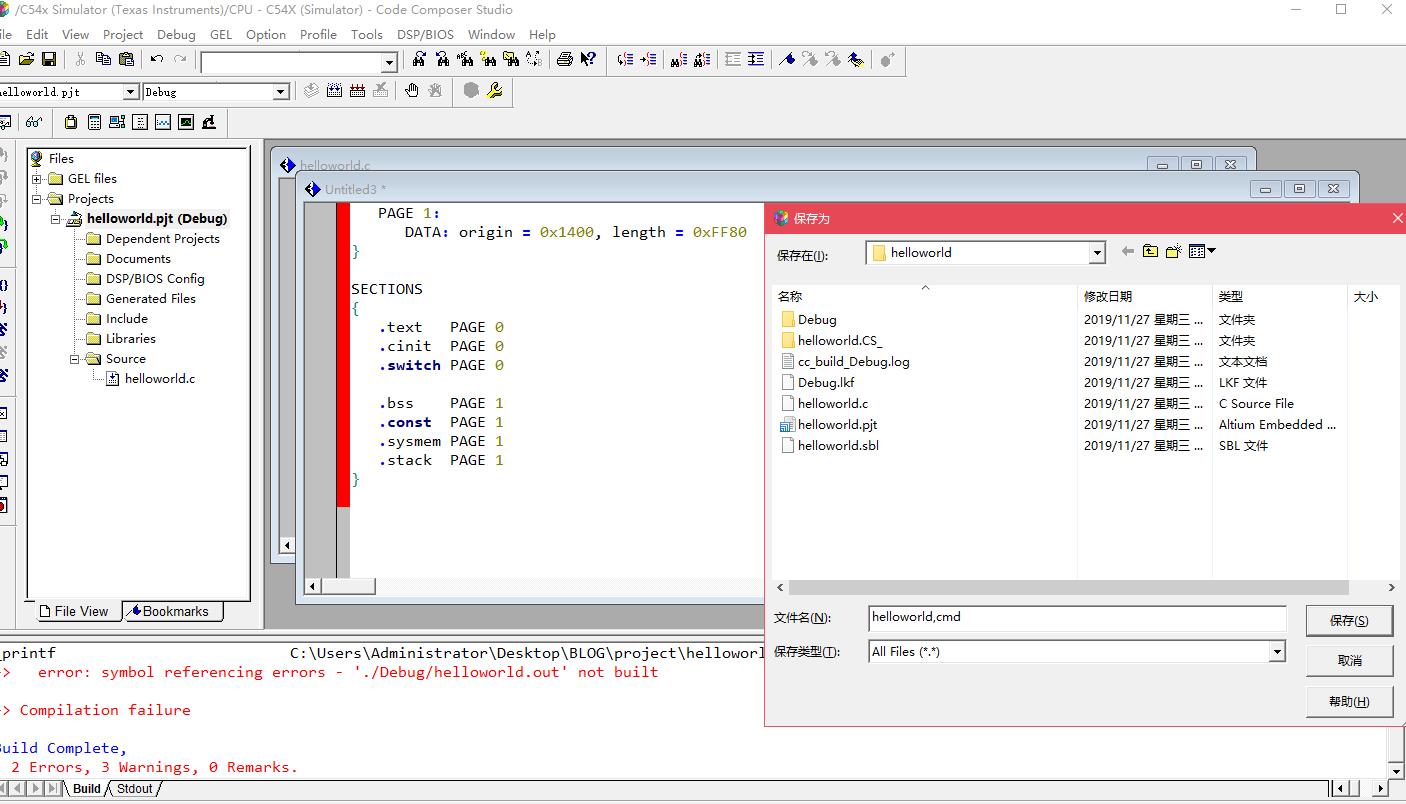This screenshot has height=804, width=1406.
Task: Switch to the Stdout output tab
Action: coord(134,788)
